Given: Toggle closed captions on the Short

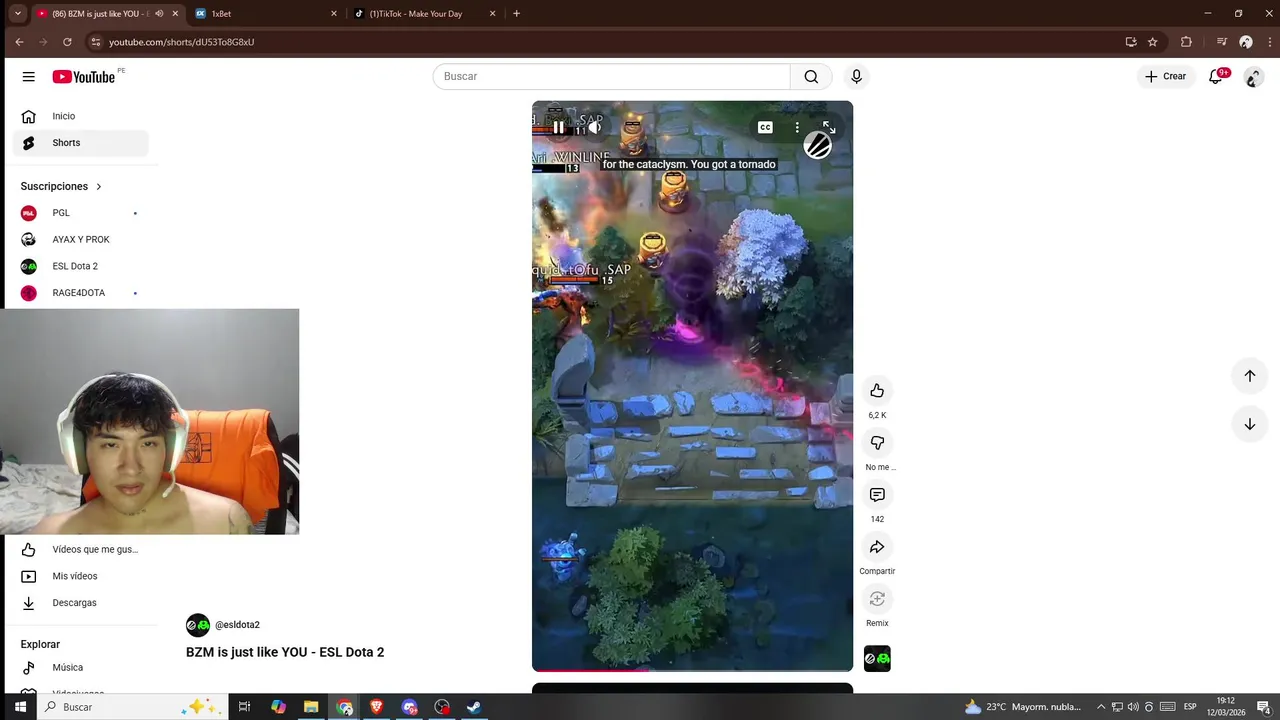Looking at the screenshot, I should point(765,127).
